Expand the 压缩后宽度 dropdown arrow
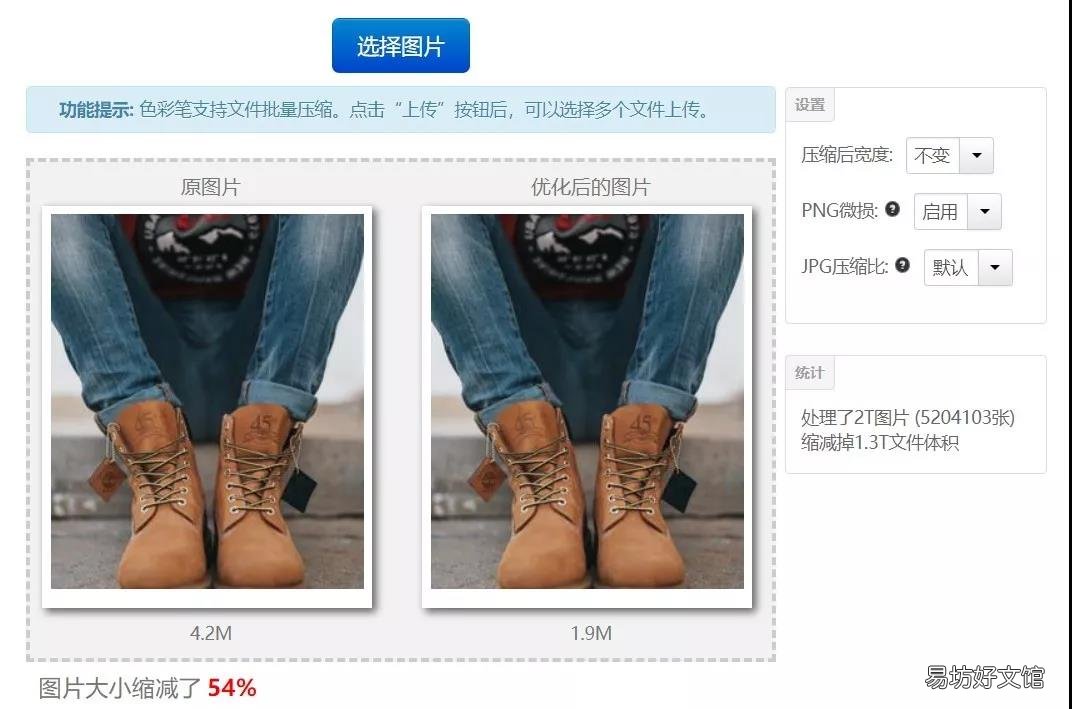This screenshot has height=709, width=1072. tap(976, 155)
